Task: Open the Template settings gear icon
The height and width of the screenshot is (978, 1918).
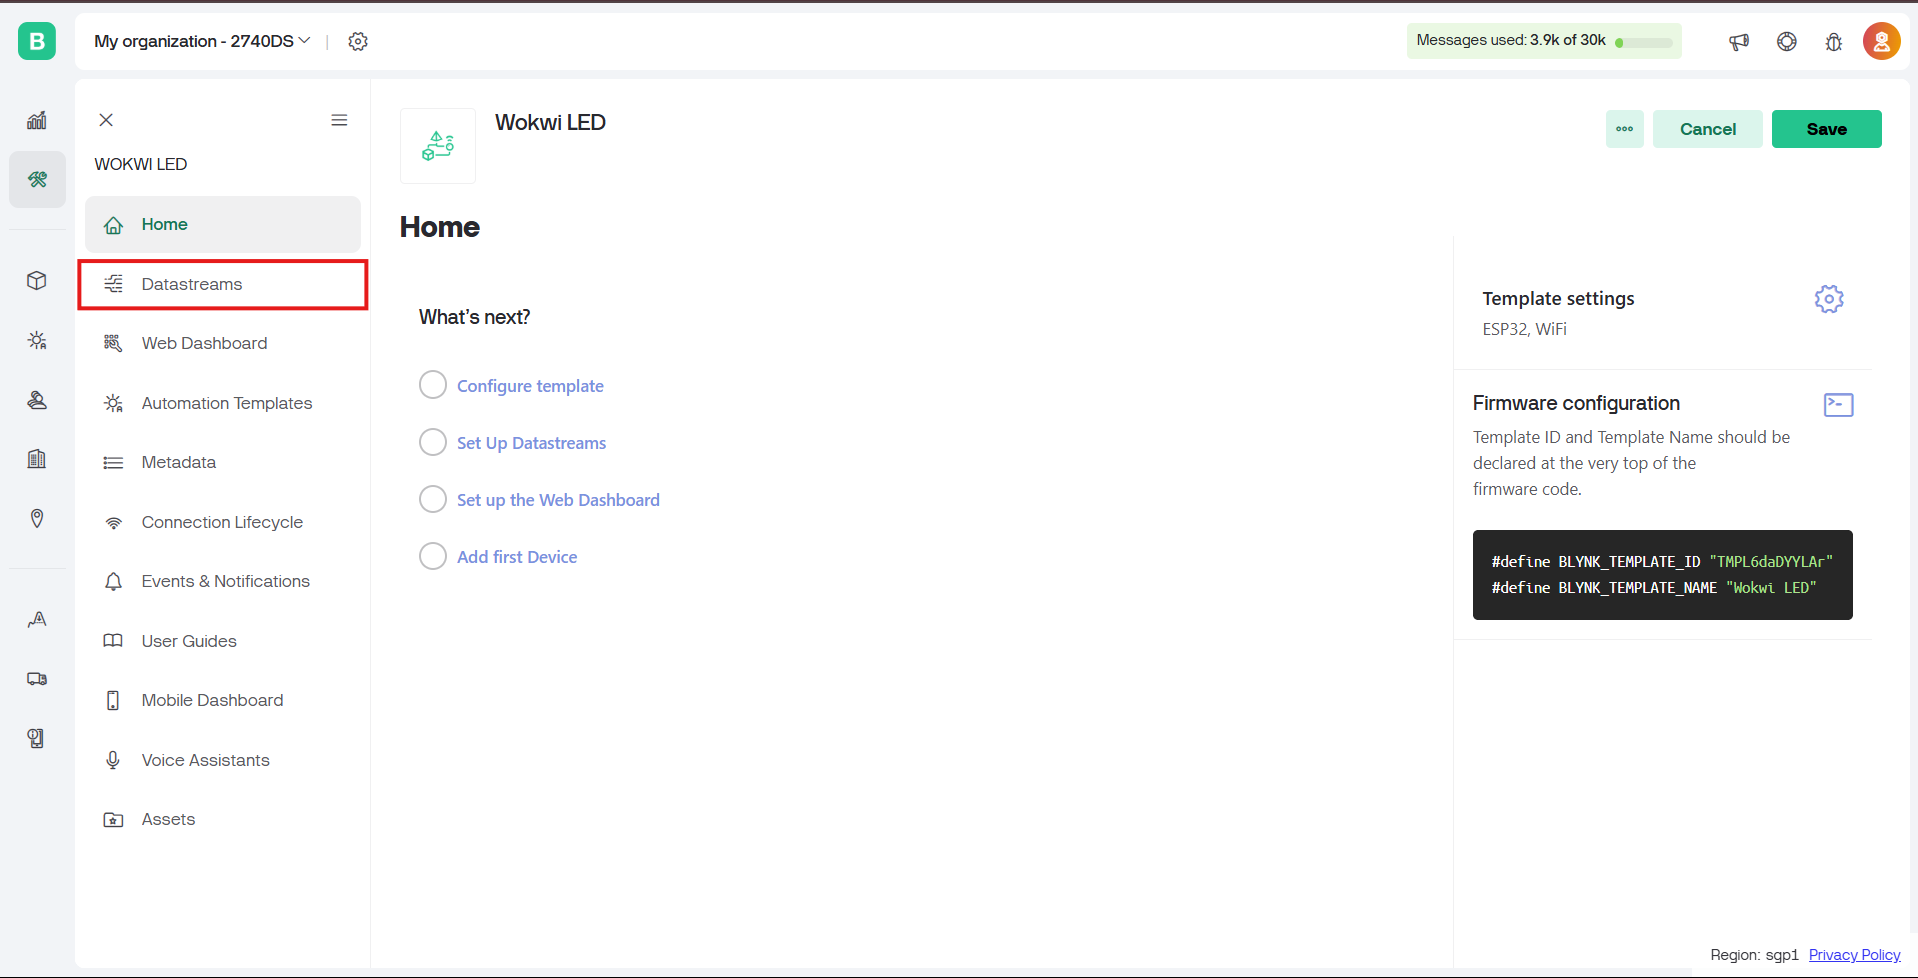Action: tap(1828, 299)
